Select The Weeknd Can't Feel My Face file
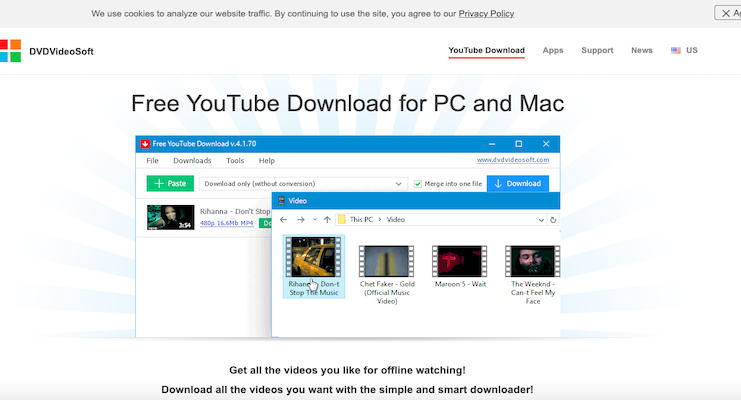 tap(533, 275)
